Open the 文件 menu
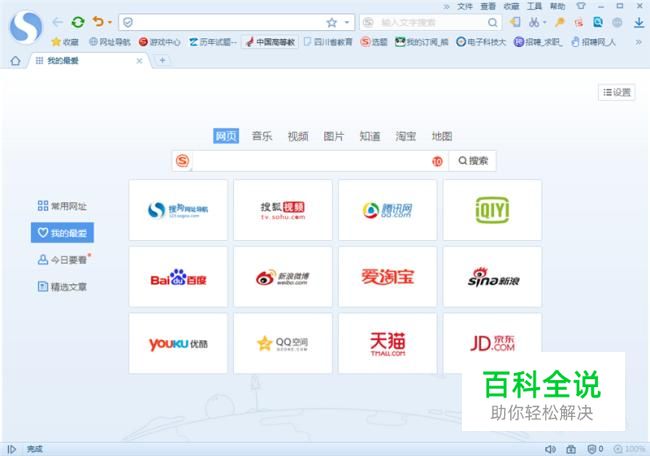Screen dimensions: 650x456 coord(465,6)
